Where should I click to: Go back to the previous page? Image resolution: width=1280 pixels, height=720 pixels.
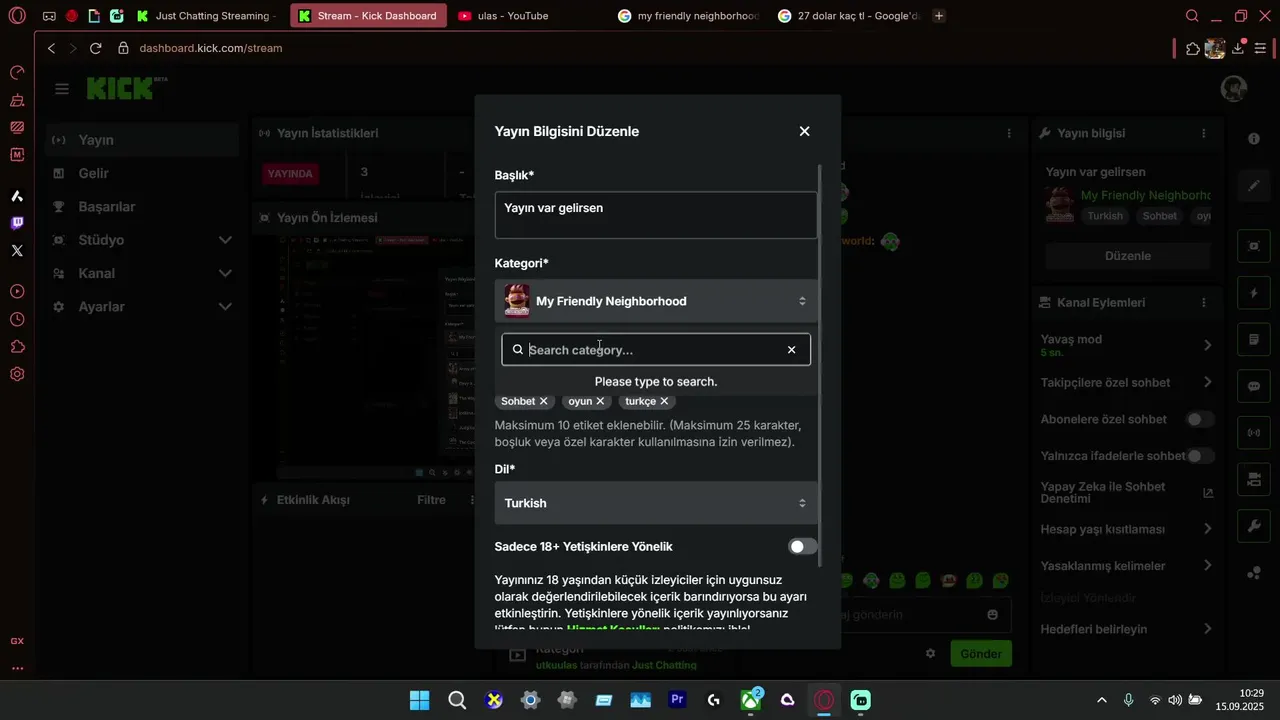[52, 48]
